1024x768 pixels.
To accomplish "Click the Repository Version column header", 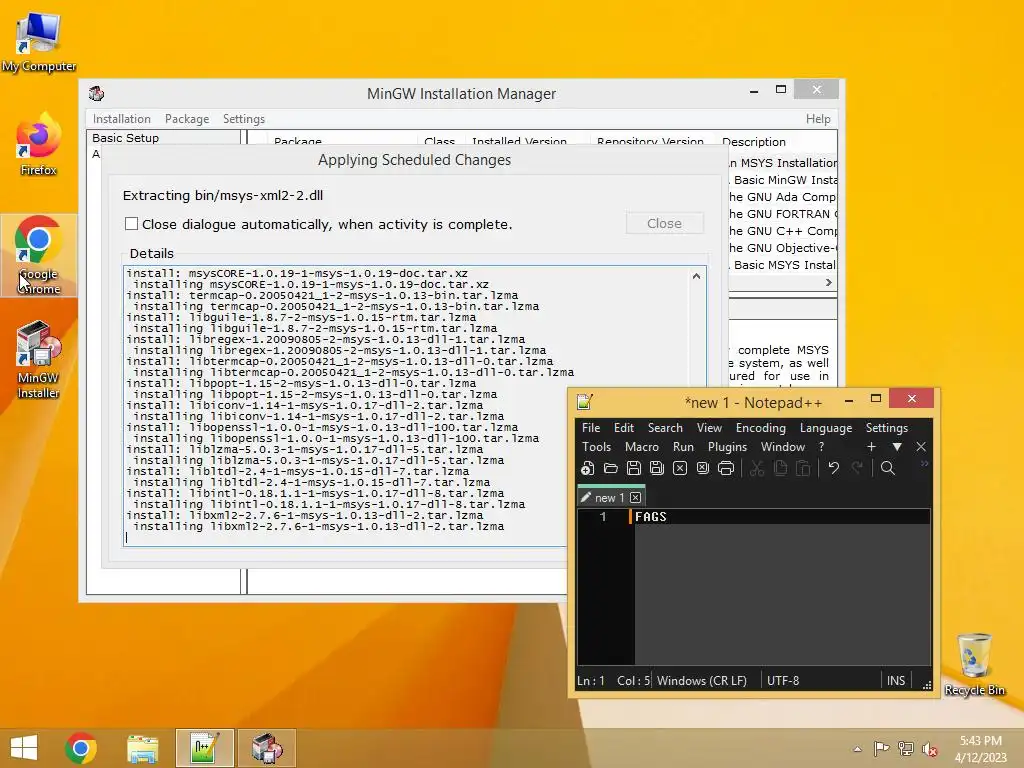I will coord(650,141).
